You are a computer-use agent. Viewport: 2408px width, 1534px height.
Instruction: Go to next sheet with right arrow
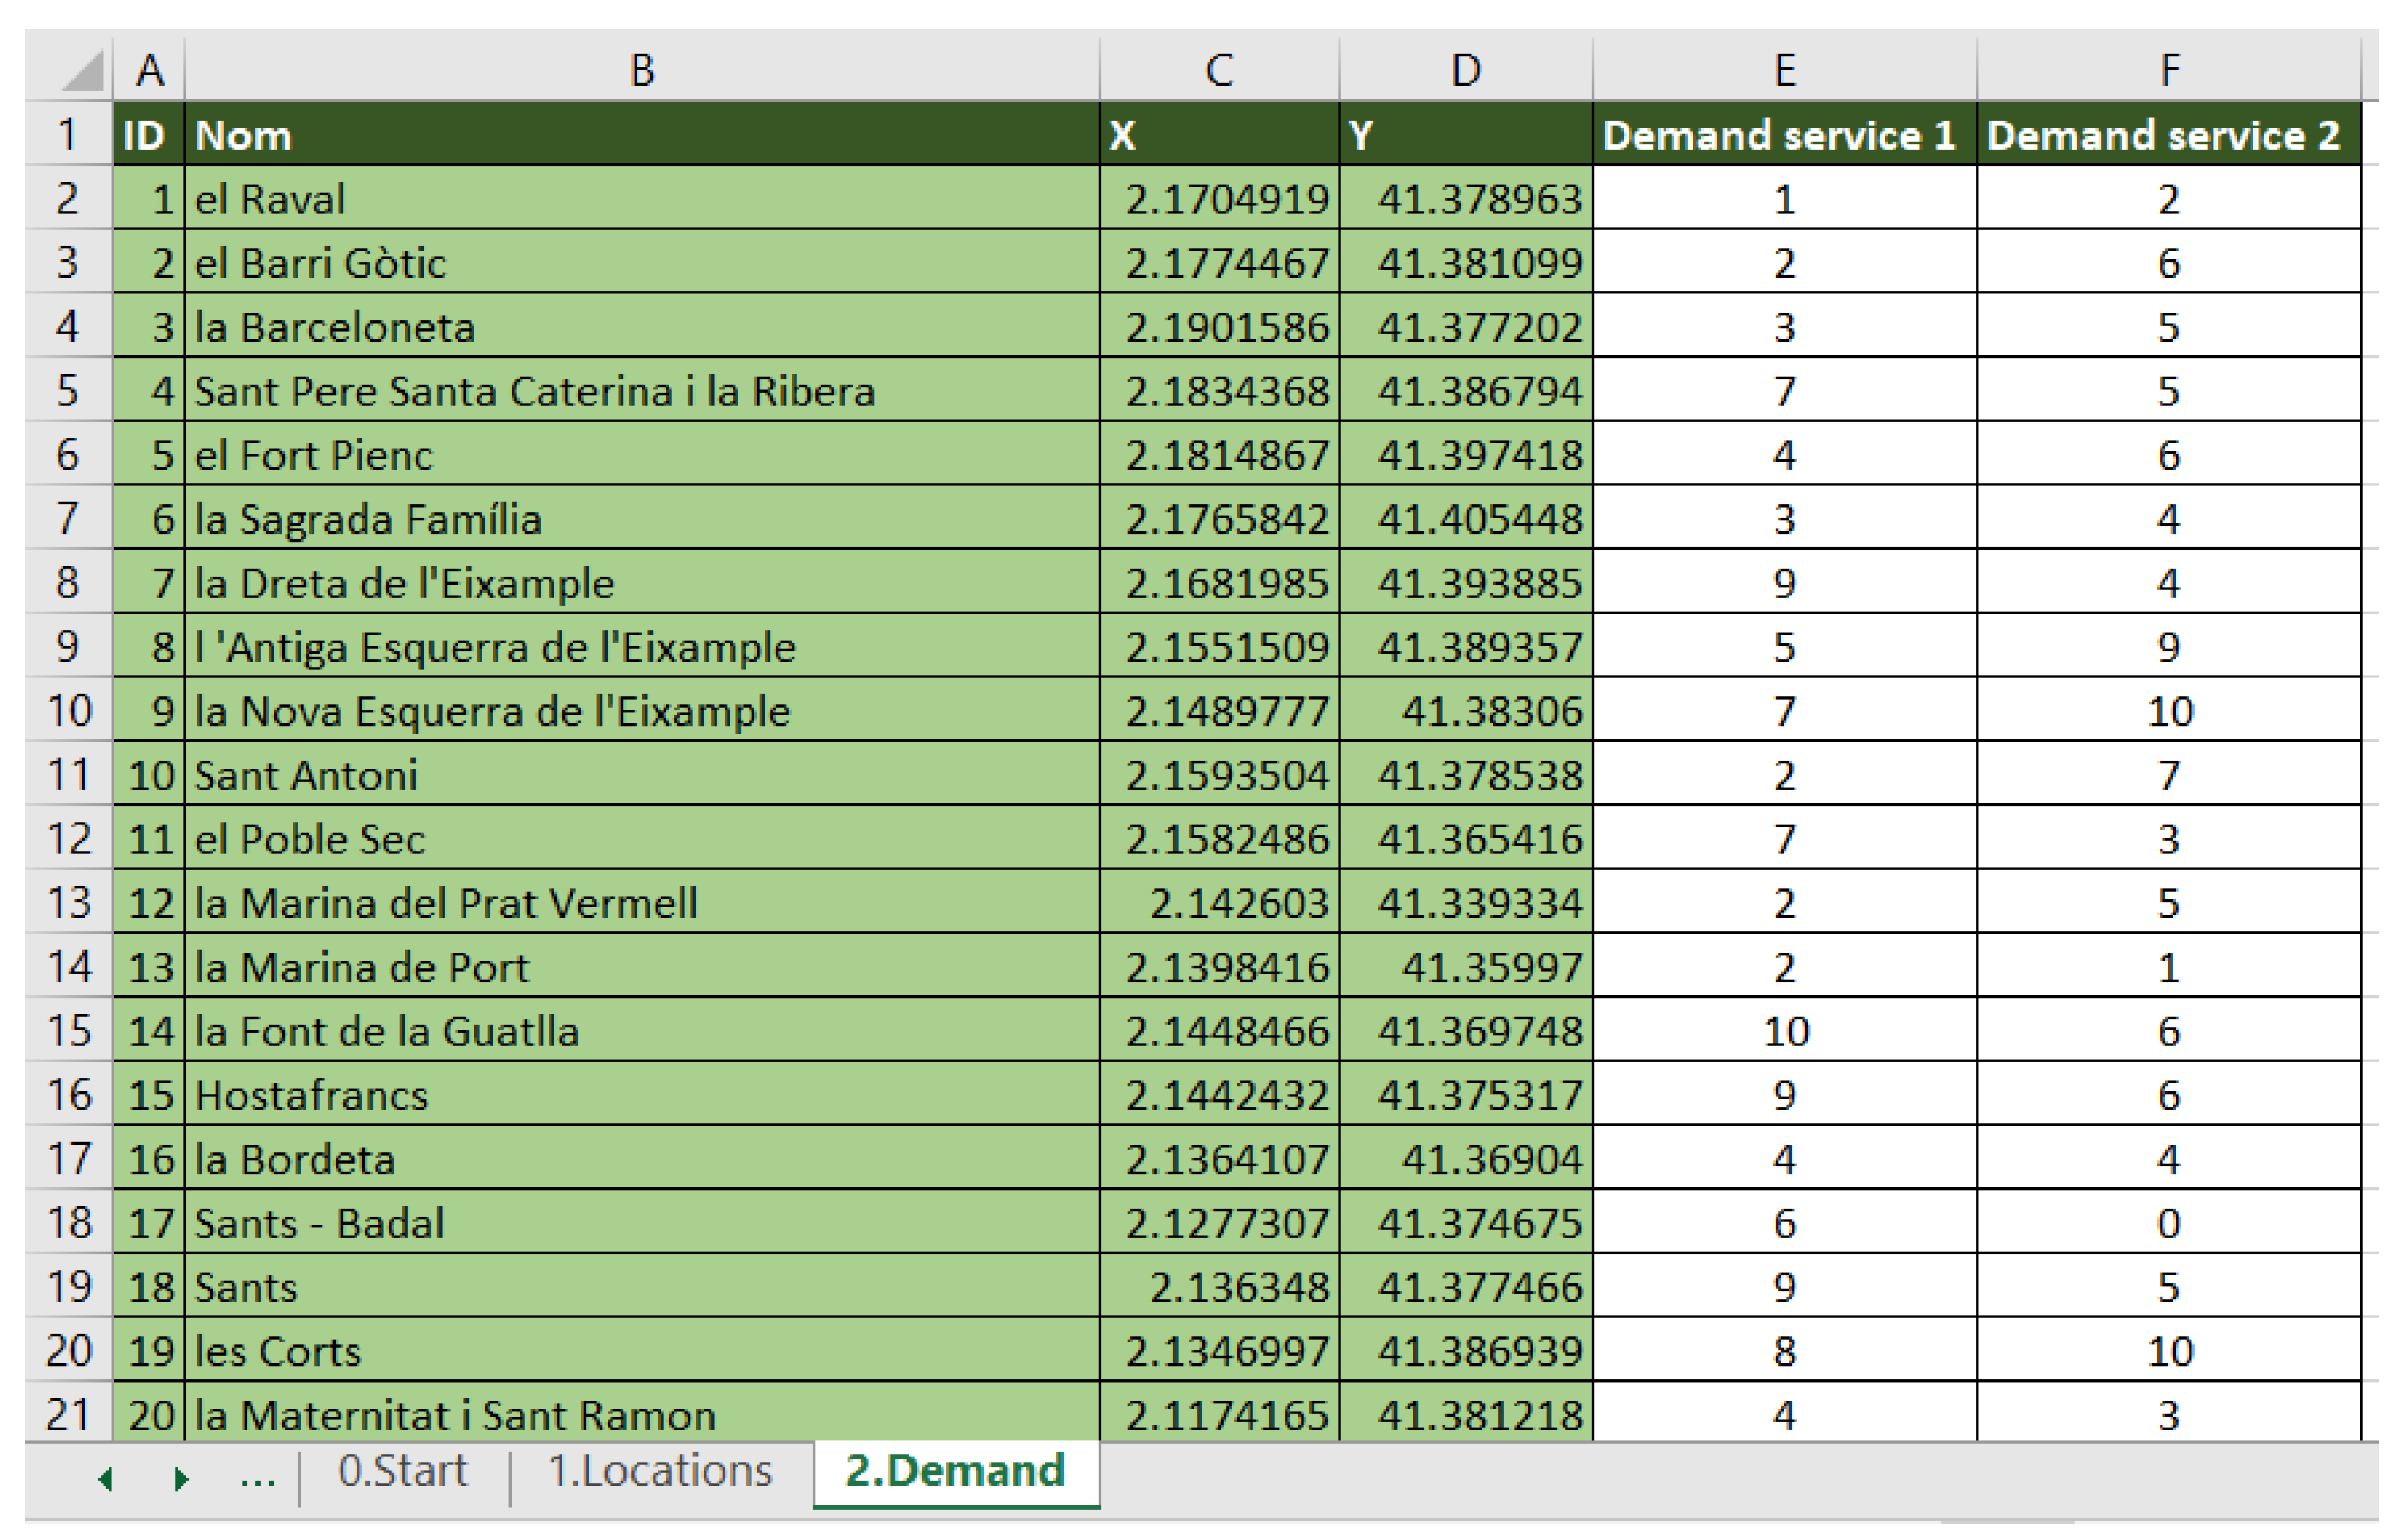coord(180,1478)
